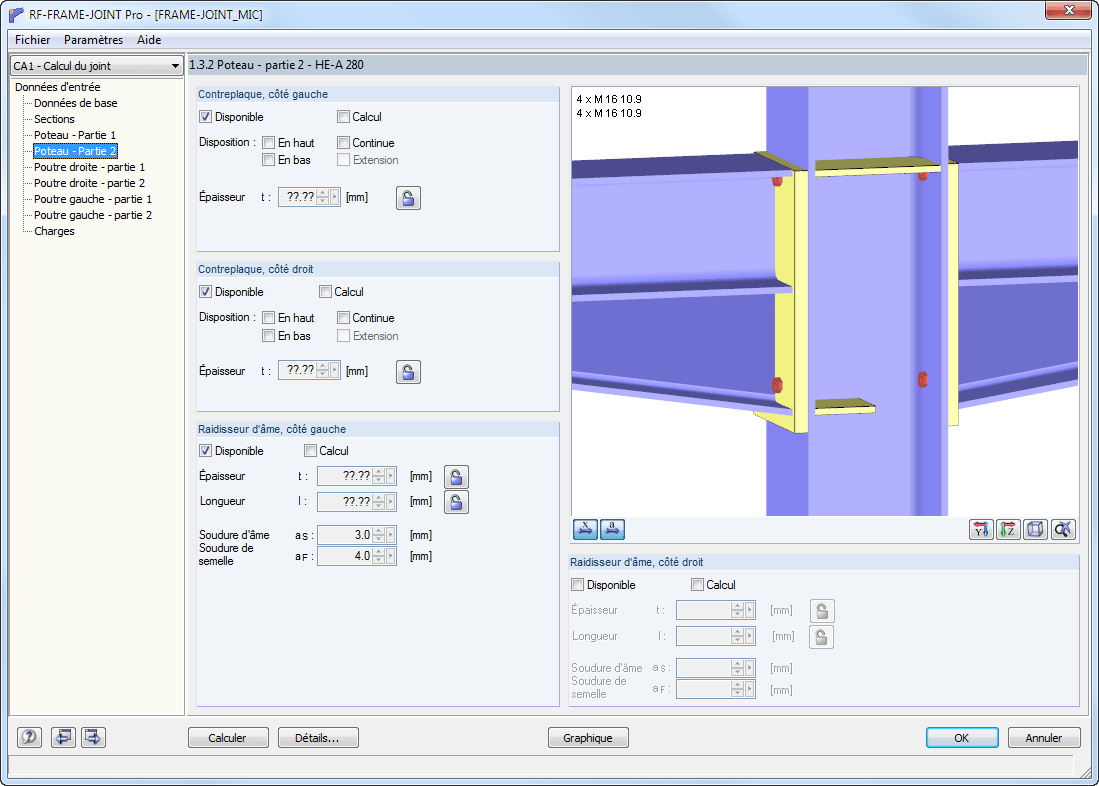The image size is (1099, 786).
Task: Select Poutre gauche - partie 1
Action: (93, 199)
